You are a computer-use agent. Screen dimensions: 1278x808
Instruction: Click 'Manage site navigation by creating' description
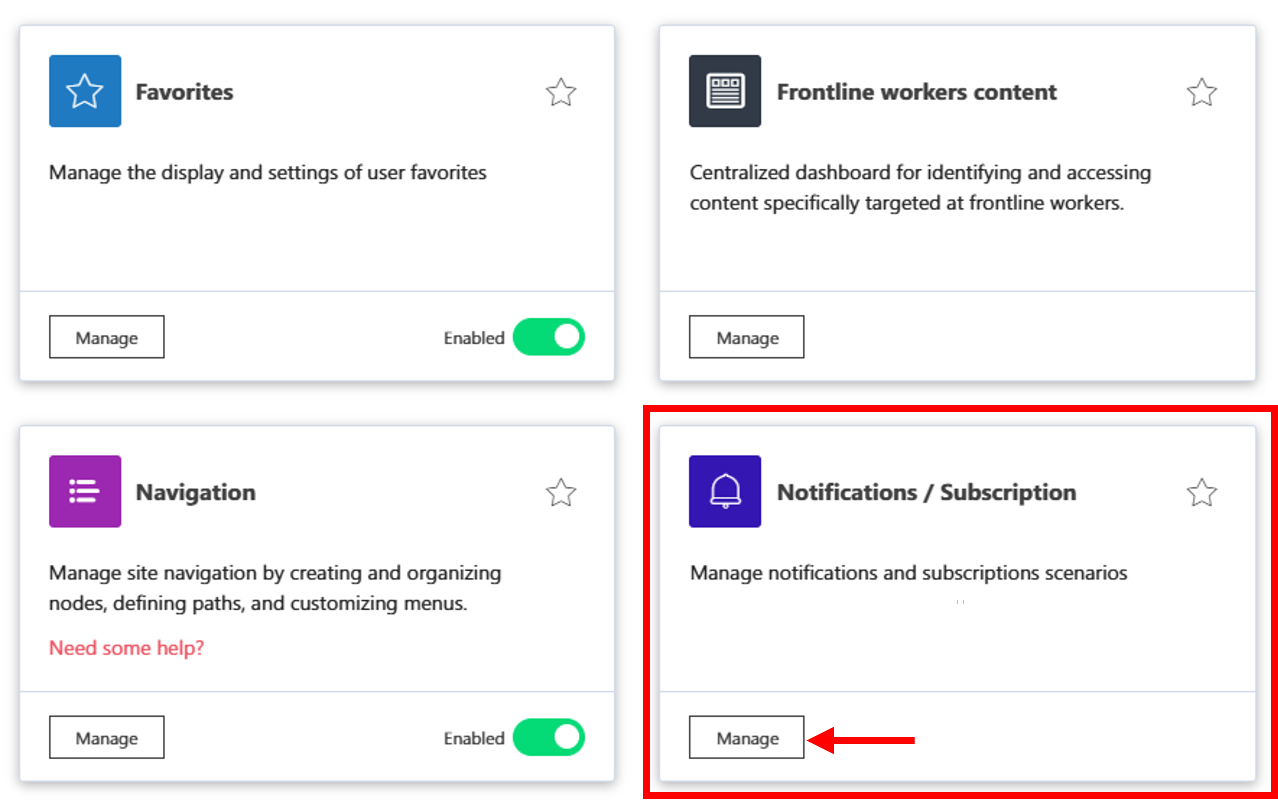[x=275, y=588]
